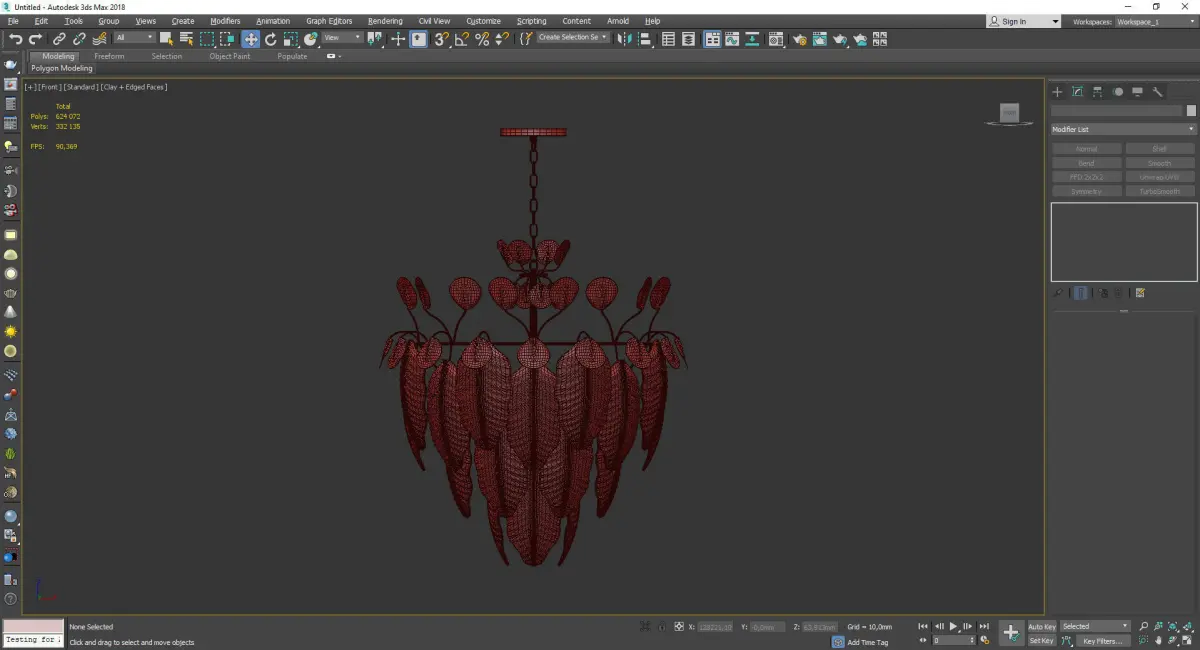The width and height of the screenshot is (1200, 650).
Task: Toggle the Ribbon display button
Action: point(711,39)
